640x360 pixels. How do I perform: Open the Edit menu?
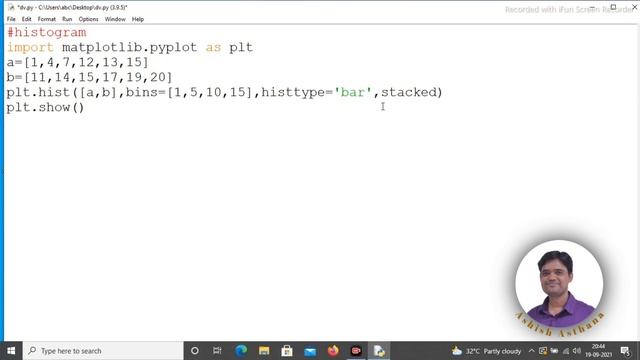tap(27, 19)
